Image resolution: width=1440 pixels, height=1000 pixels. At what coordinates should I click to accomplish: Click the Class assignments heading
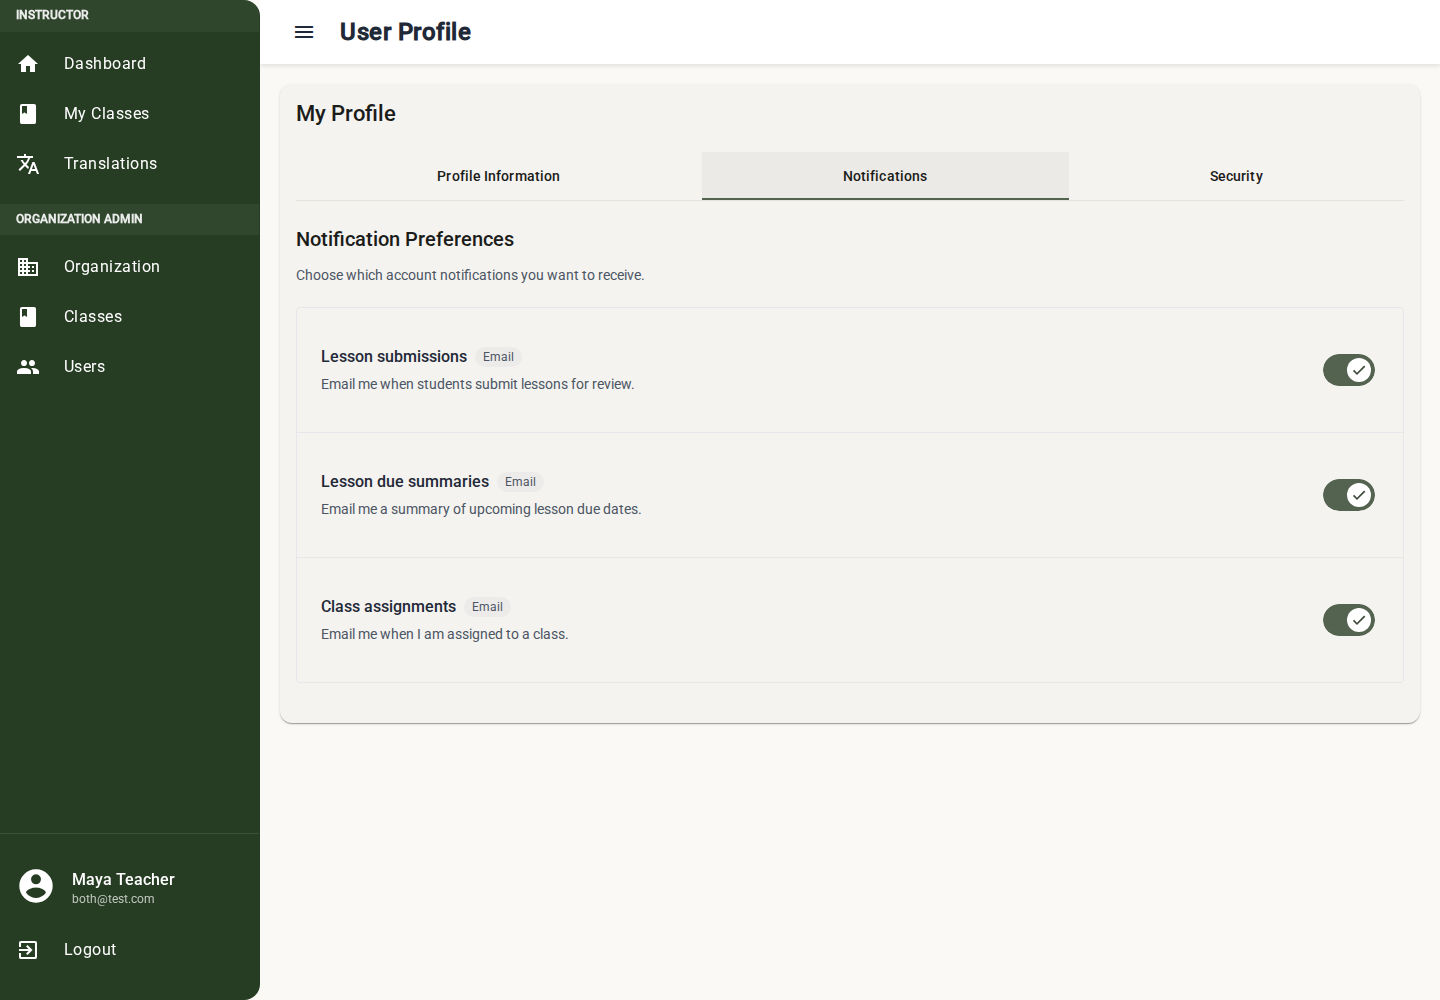[388, 607]
